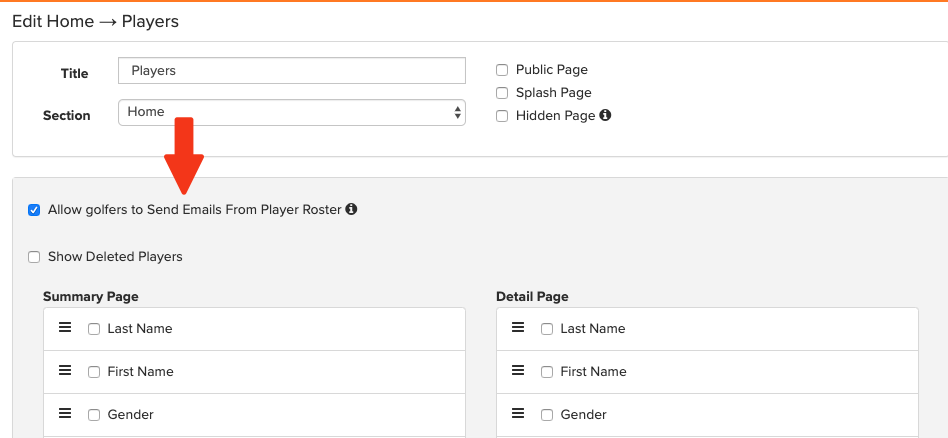Click info icon next to Player Roster emails option
The image size is (948, 438).
pos(351,209)
